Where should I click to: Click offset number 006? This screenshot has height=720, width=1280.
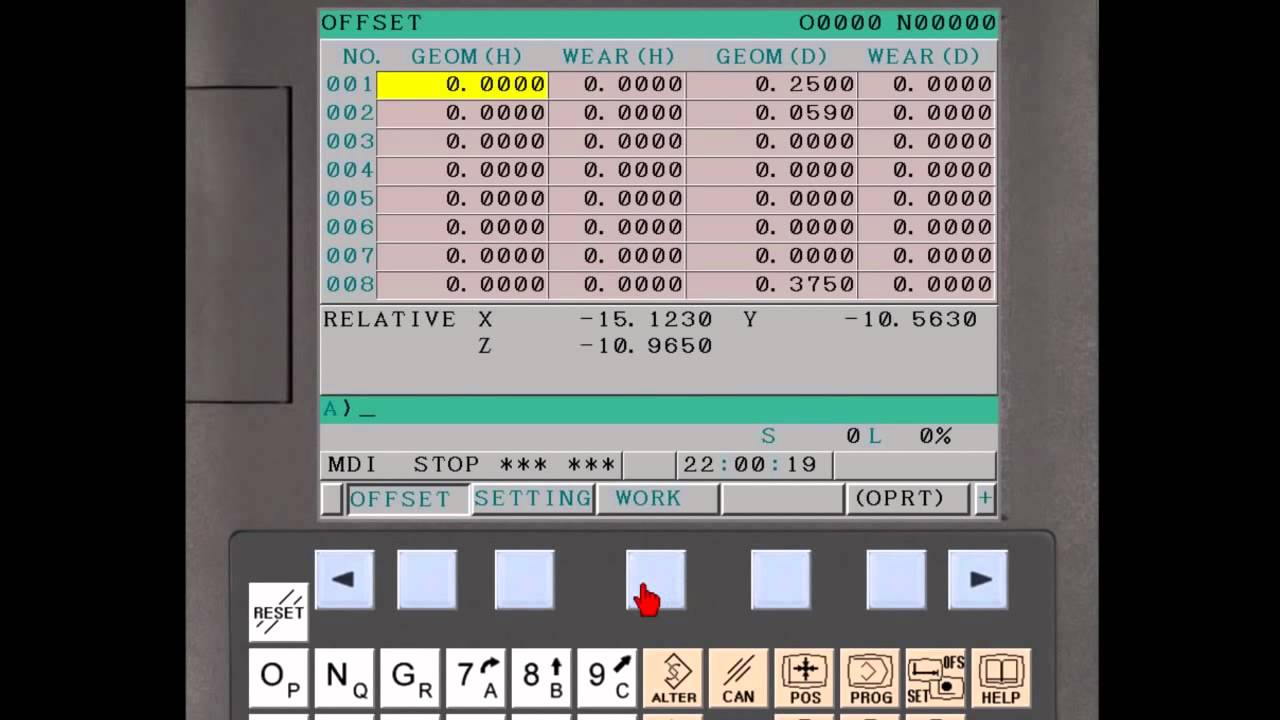[350, 227]
